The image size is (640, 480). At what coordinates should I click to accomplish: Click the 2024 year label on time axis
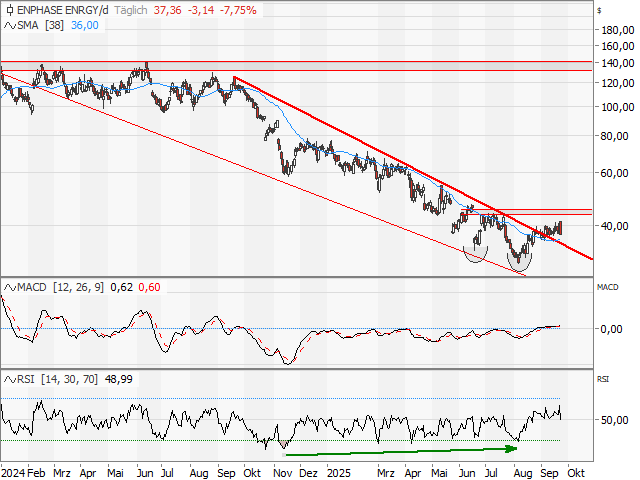(x=13, y=473)
